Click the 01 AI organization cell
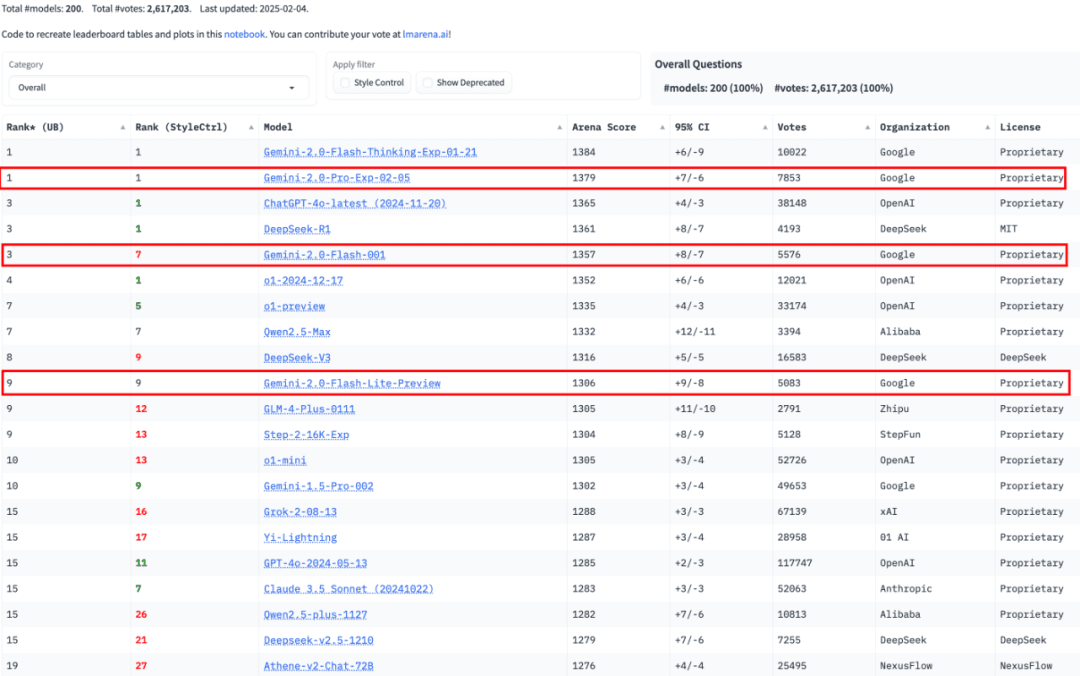 (x=894, y=537)
